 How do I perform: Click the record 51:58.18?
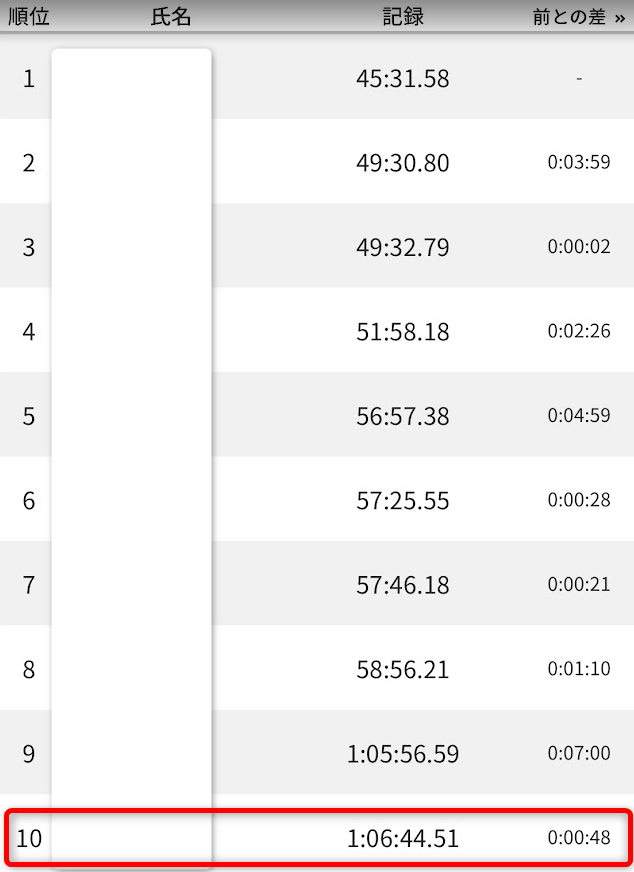(403, 331)
